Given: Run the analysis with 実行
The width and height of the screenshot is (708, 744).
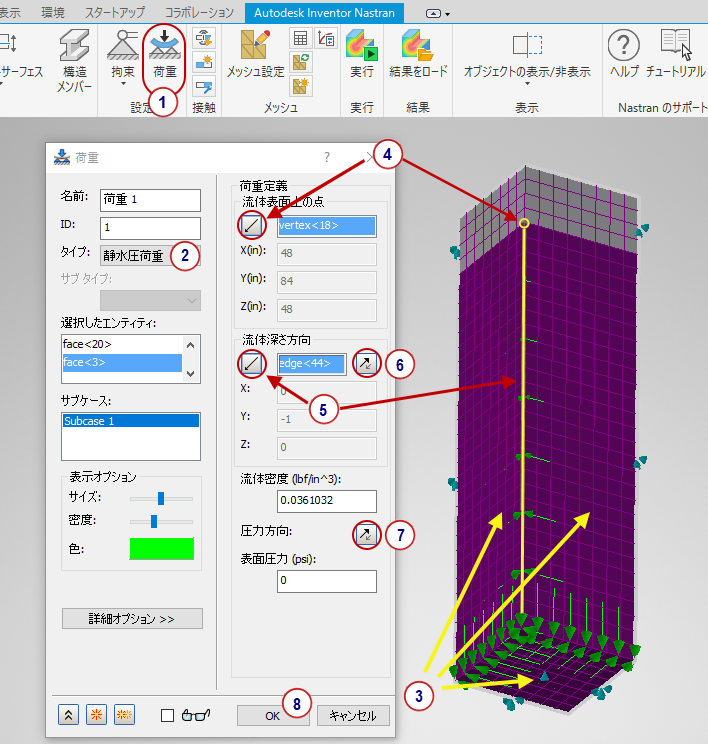Looking at the screenshot, I should [362, 55].
